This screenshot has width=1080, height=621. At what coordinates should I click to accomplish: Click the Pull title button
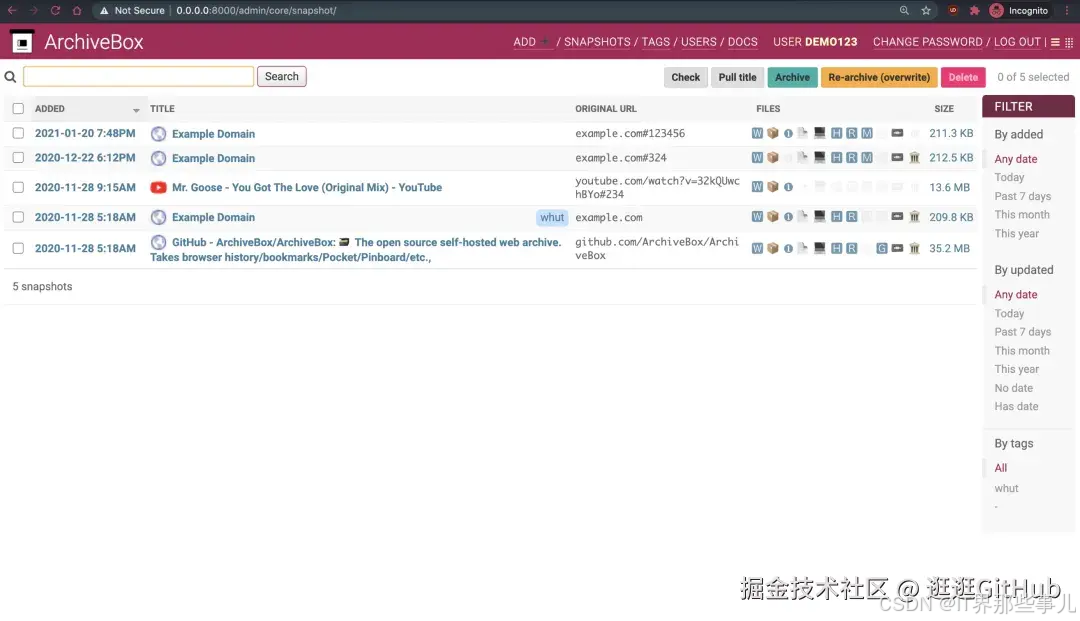tap(737, 77)
